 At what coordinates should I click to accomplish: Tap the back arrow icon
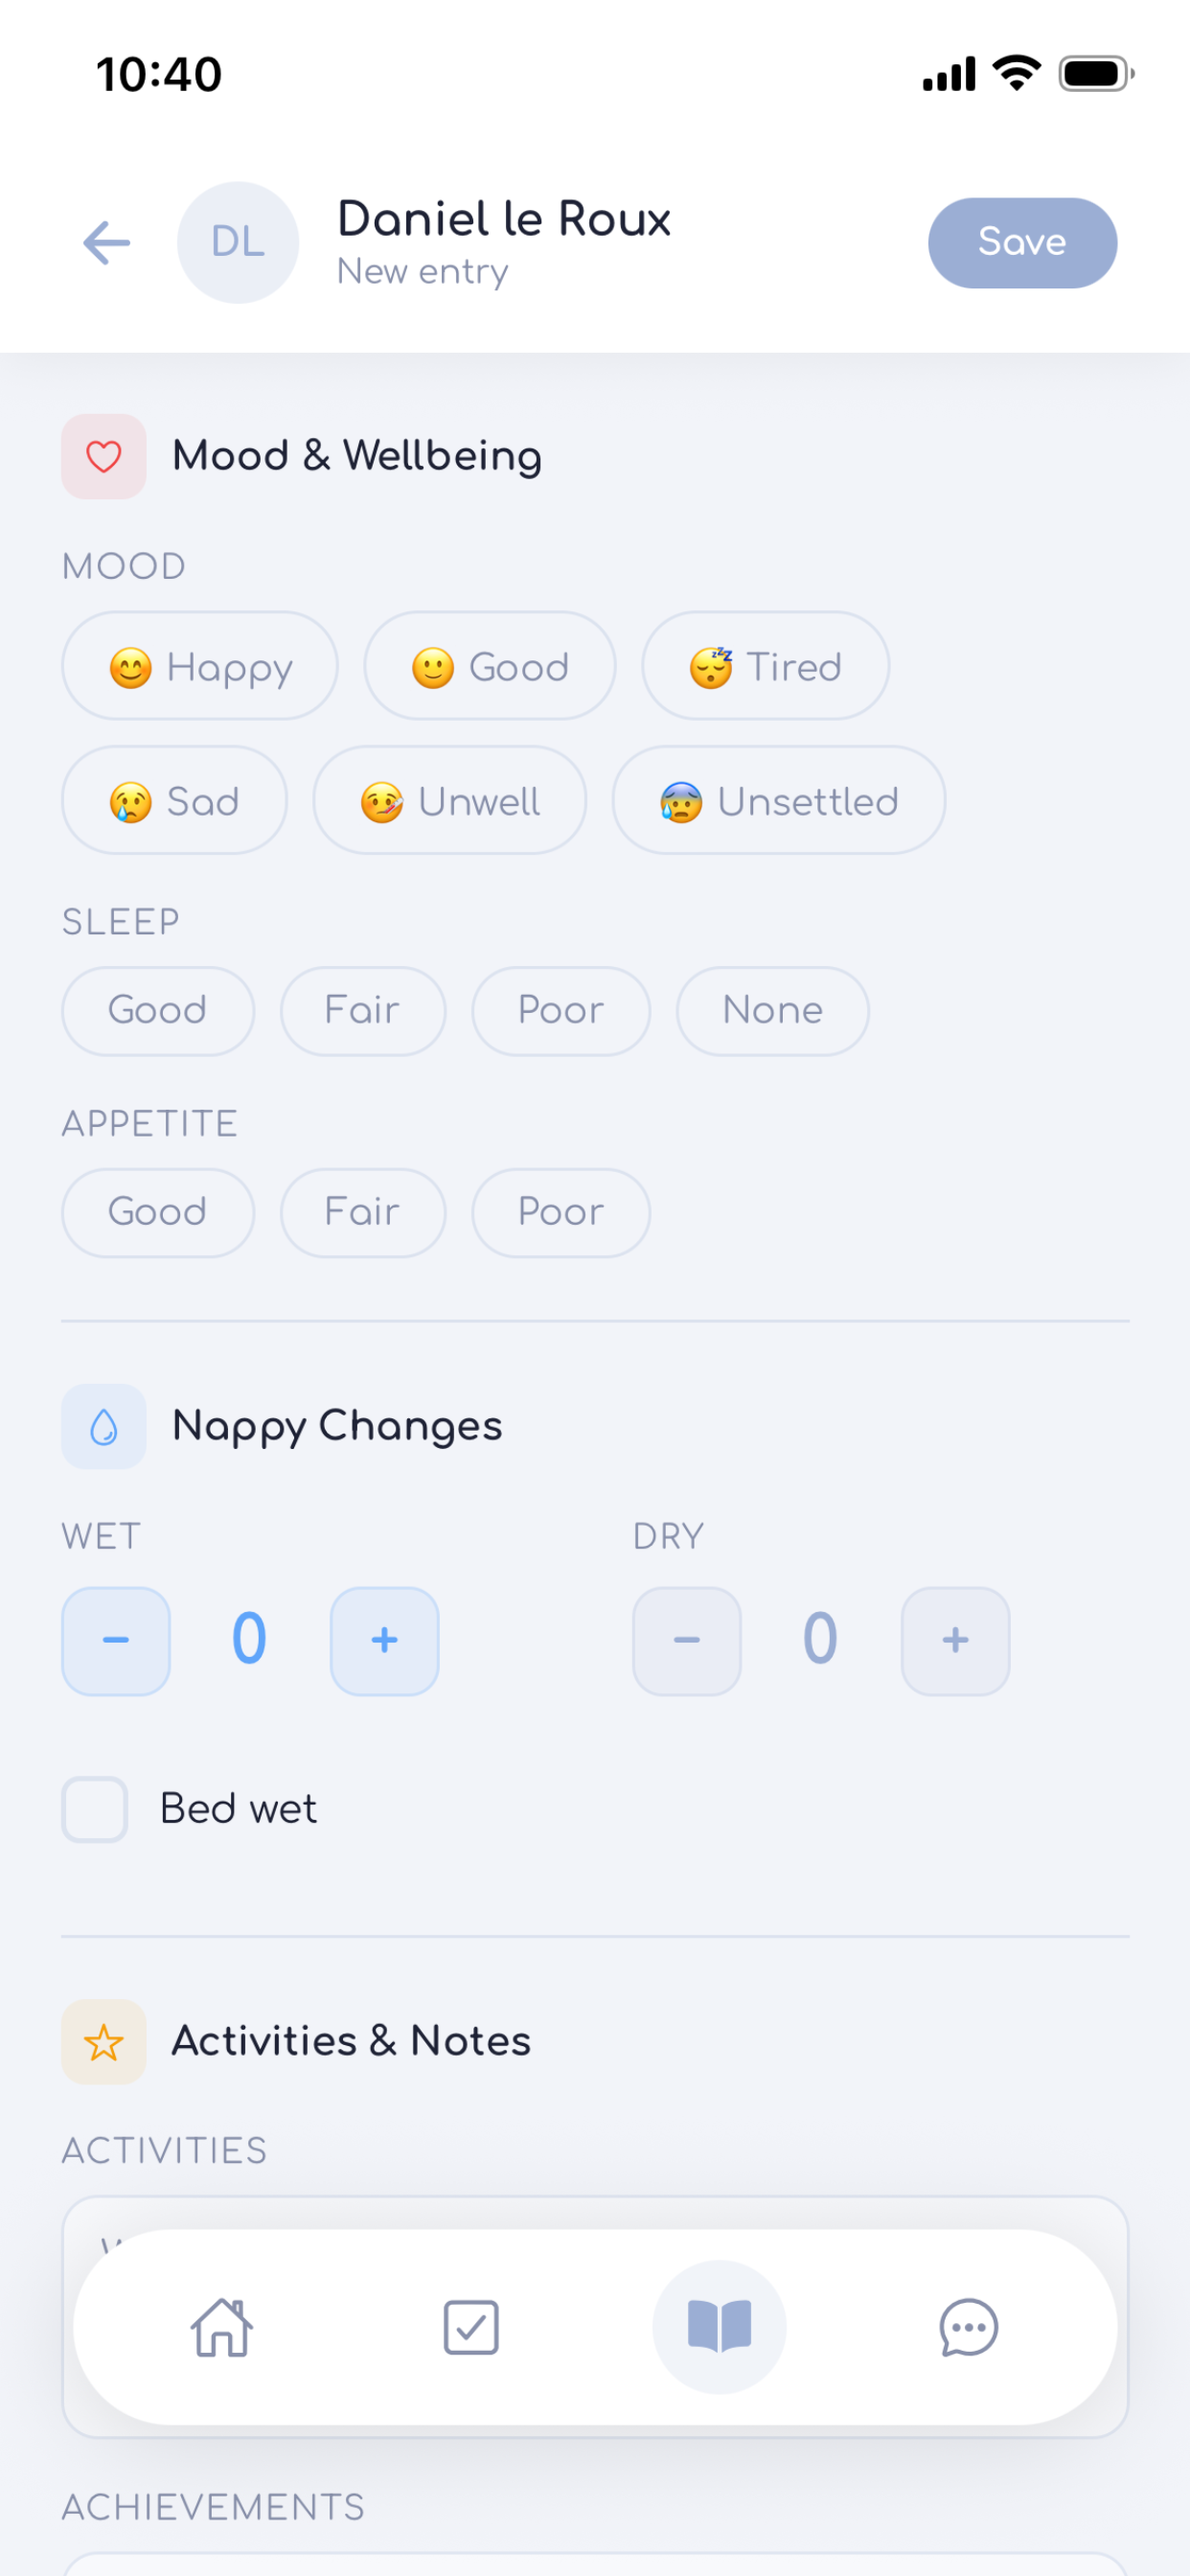[106, 243]
